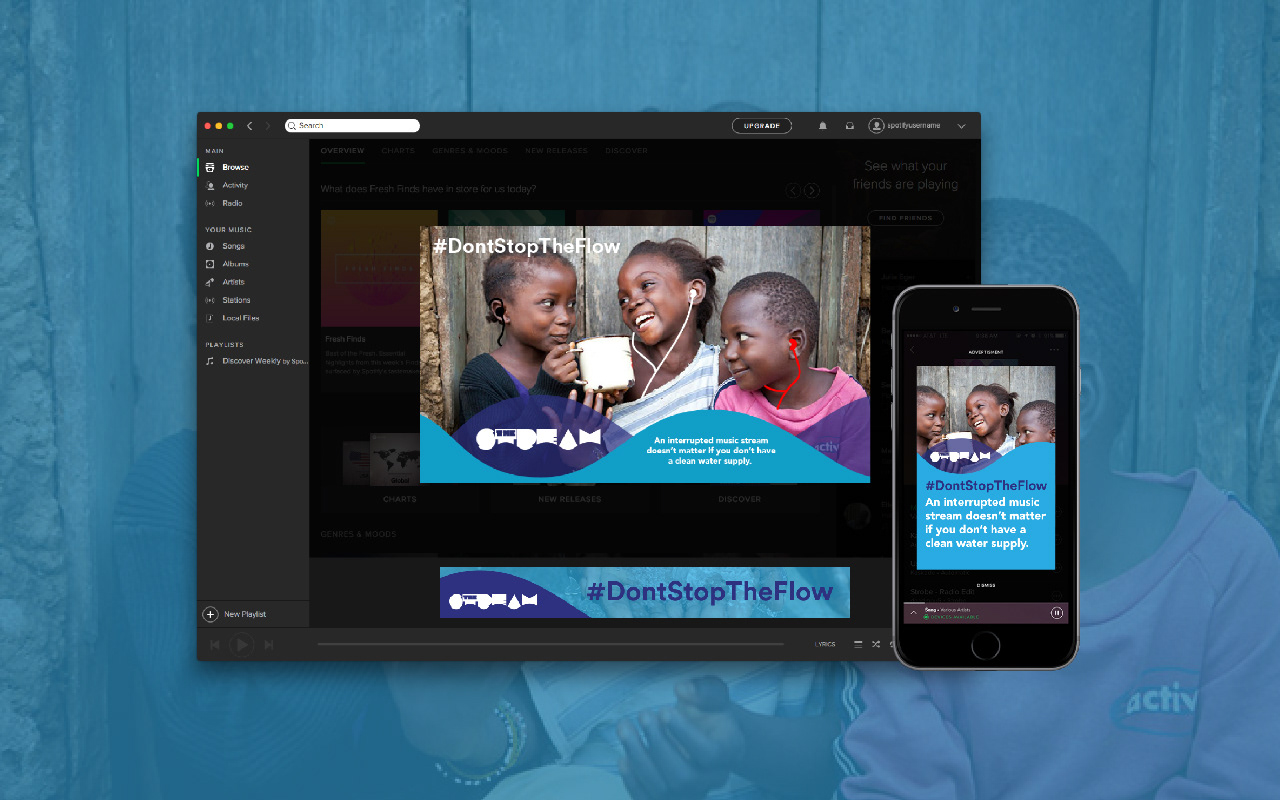1280x800 pixels.
Task: Skip to the next track
Action: click(x=269, y=645)
